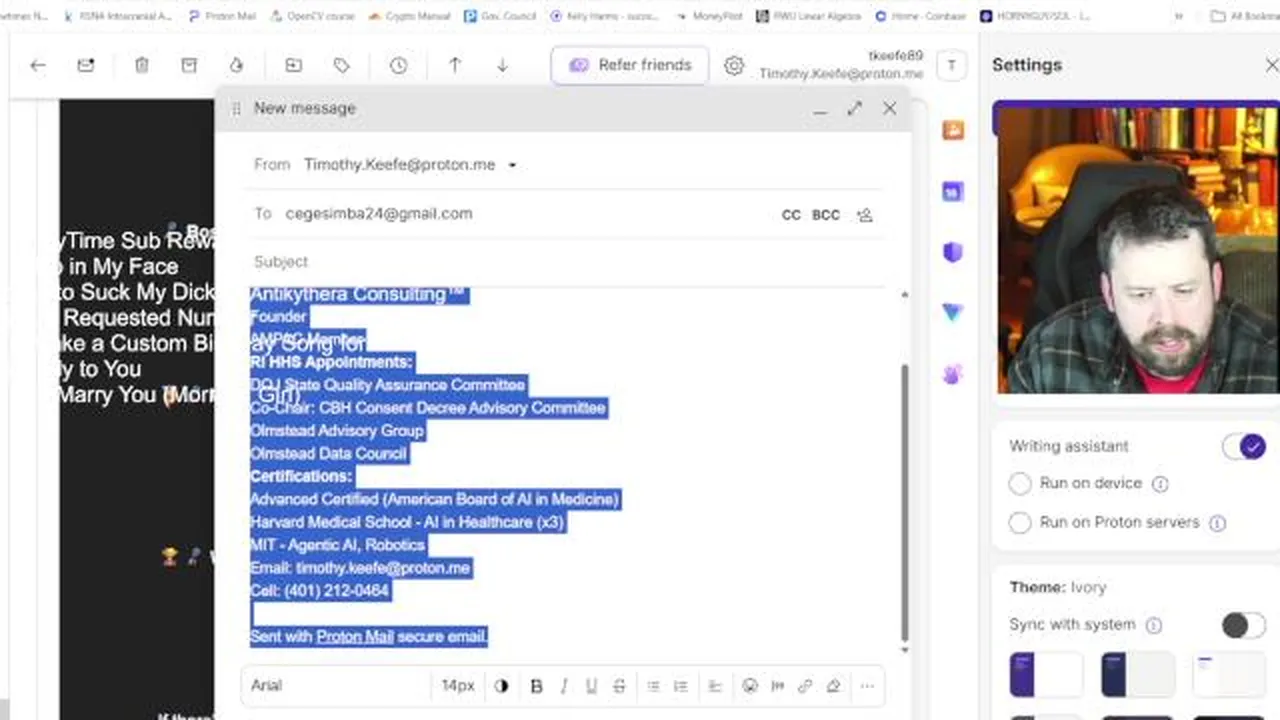
Task: Toggle underline formatting in composer
Action: pyautogui.click(x=591, y=686)
